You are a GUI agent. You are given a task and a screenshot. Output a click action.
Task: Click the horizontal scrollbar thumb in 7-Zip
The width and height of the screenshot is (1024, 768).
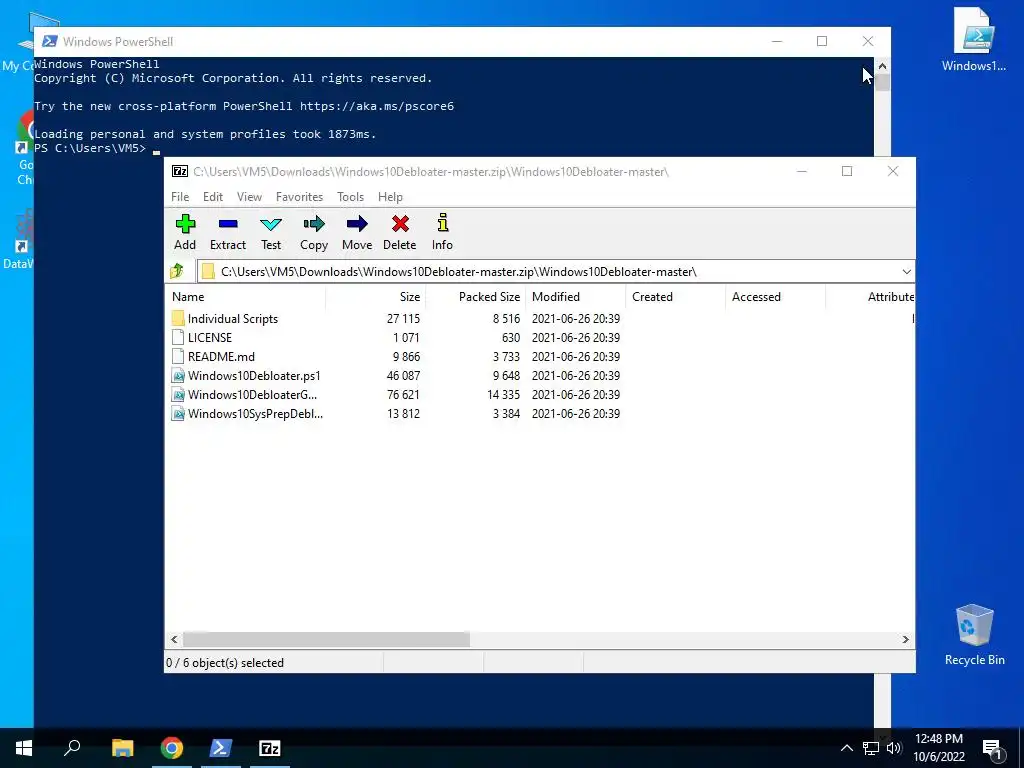click(x=326, y=639)
